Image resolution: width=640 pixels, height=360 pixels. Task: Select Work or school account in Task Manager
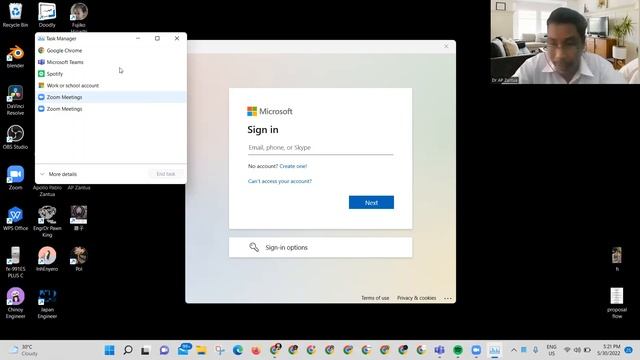[111, 86]
